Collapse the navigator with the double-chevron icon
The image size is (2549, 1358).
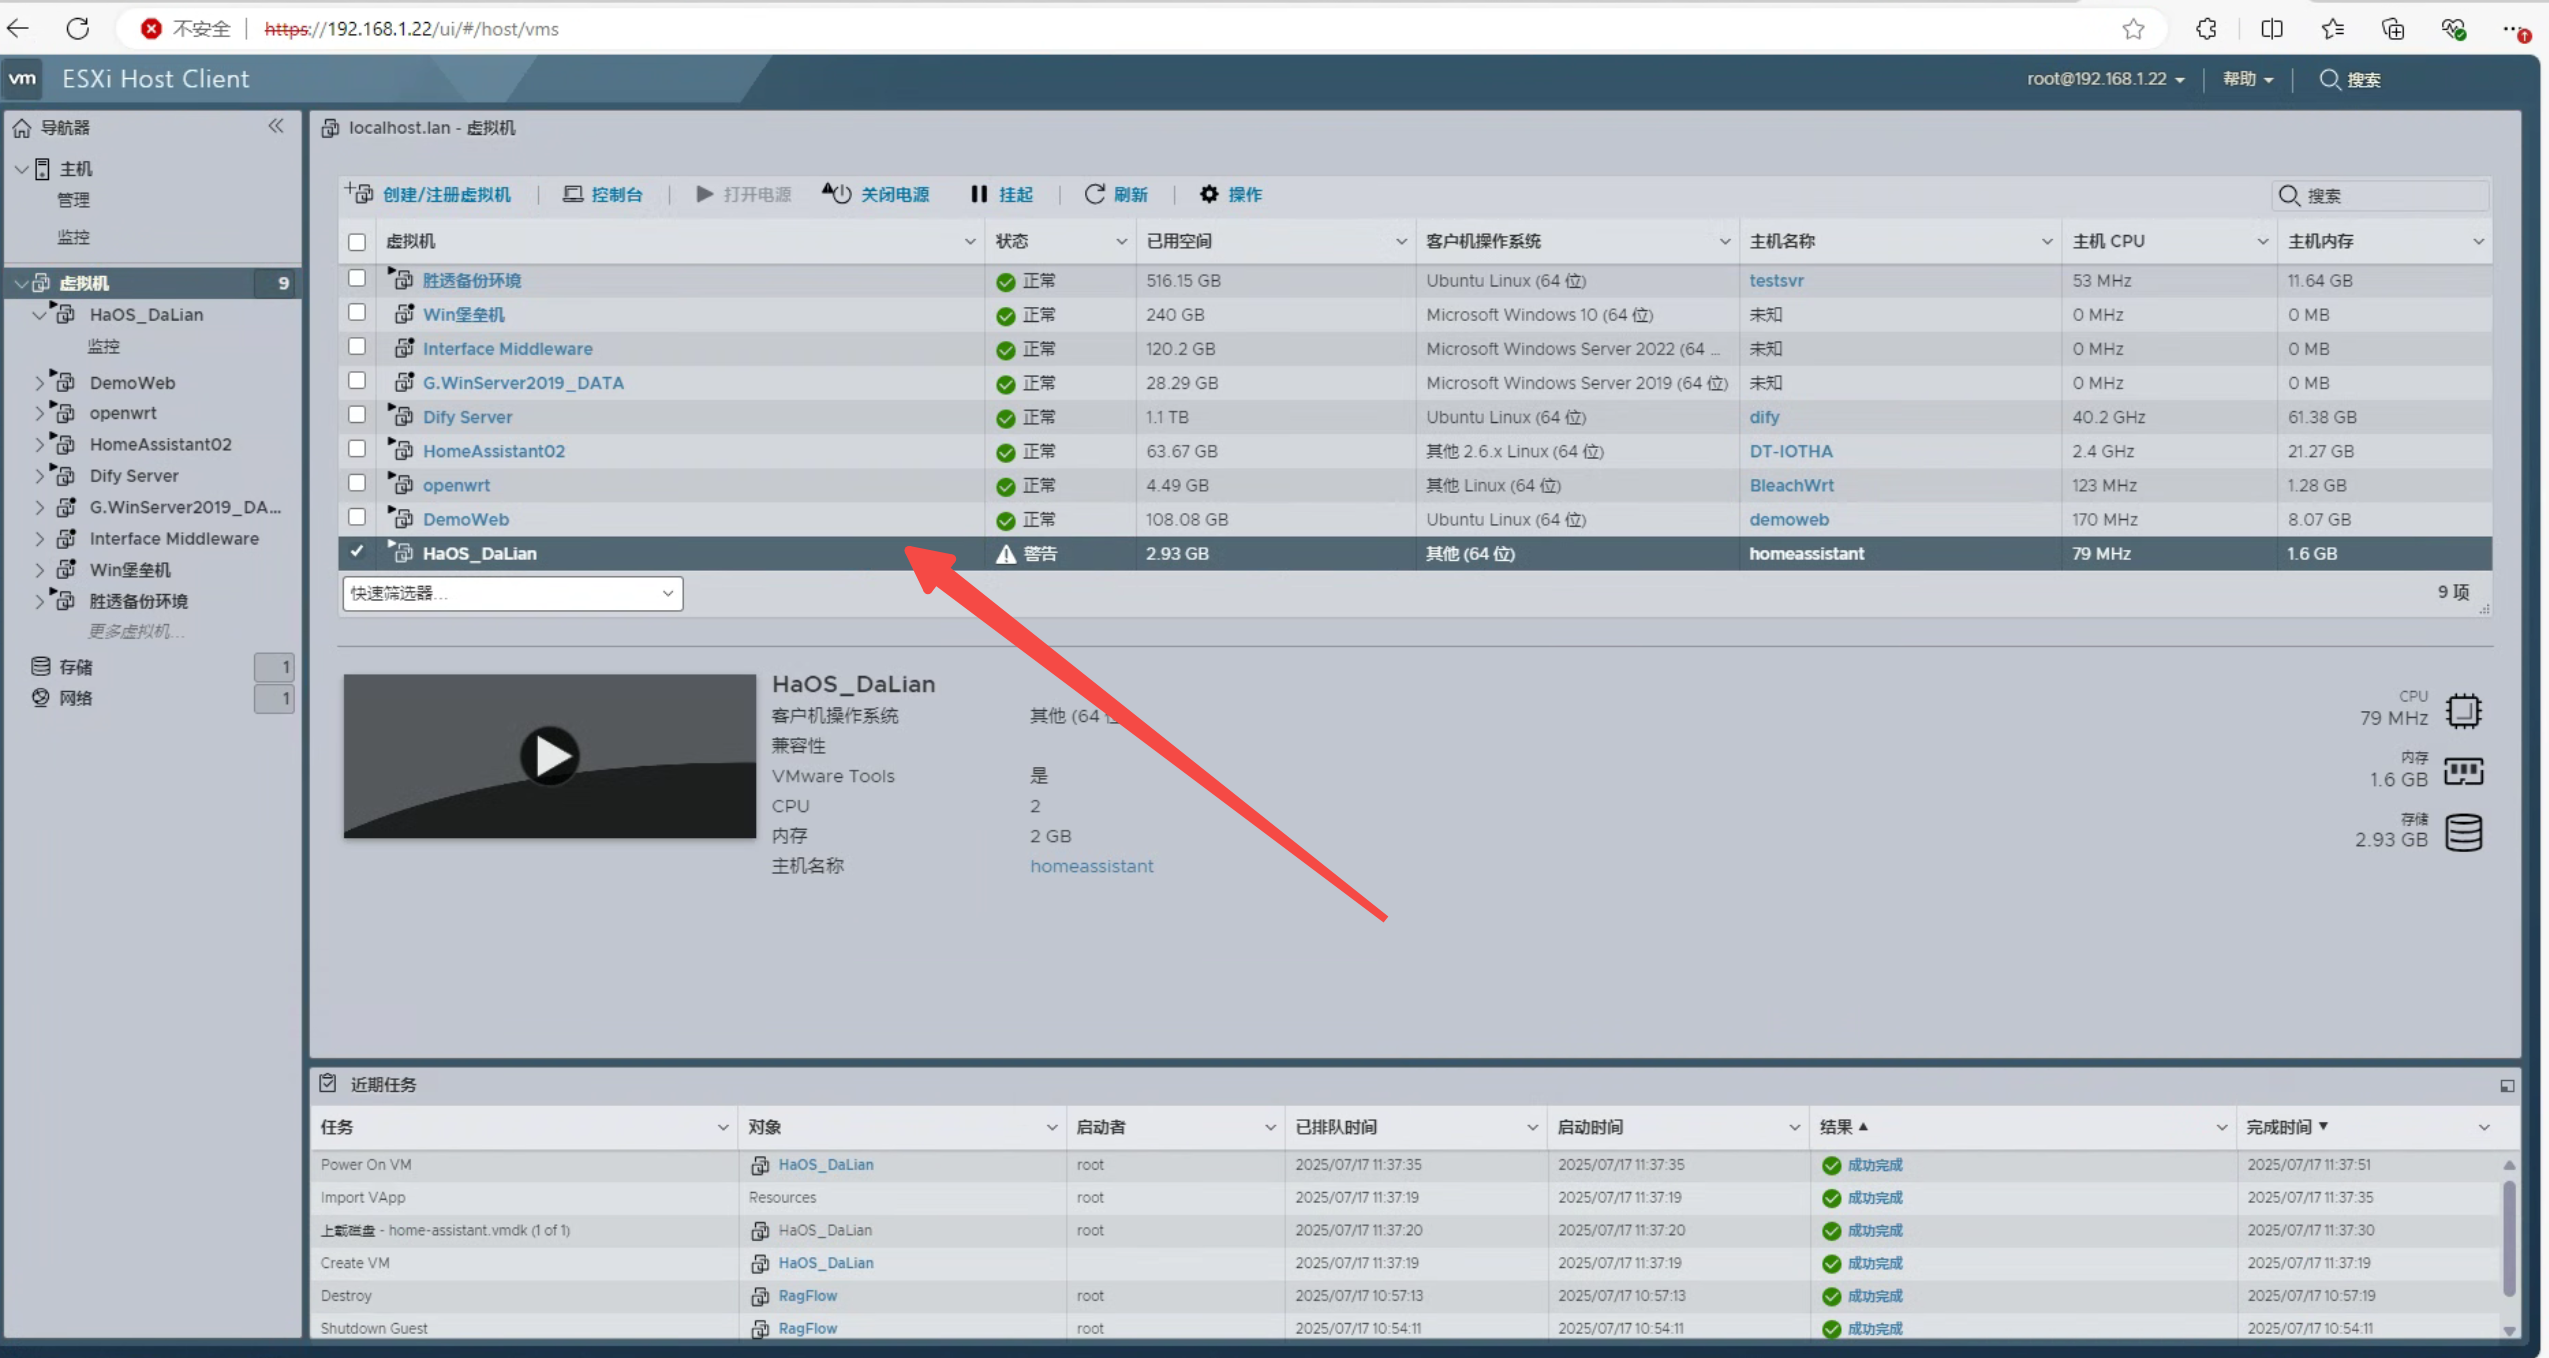pos(276,126)
